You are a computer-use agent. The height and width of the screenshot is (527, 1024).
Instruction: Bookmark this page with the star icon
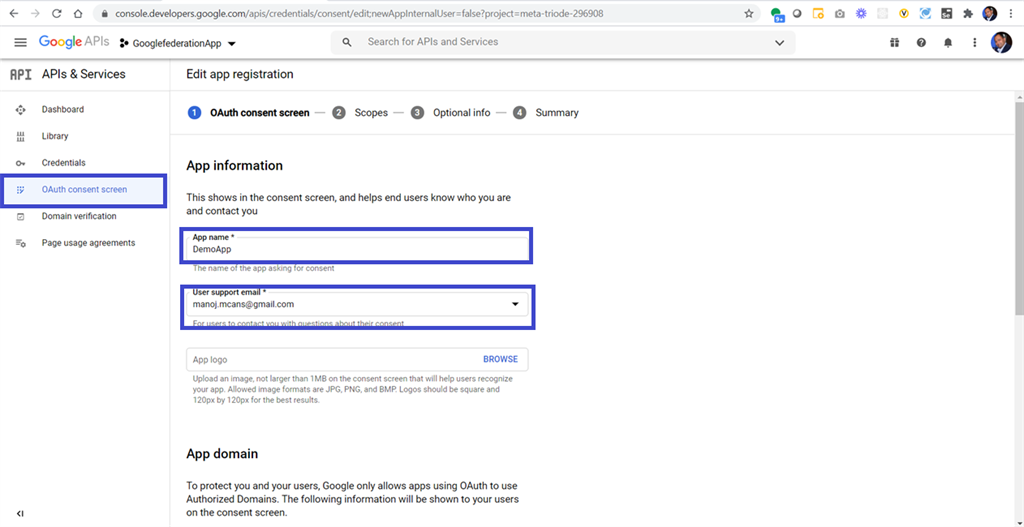click(x=748, y=13)
